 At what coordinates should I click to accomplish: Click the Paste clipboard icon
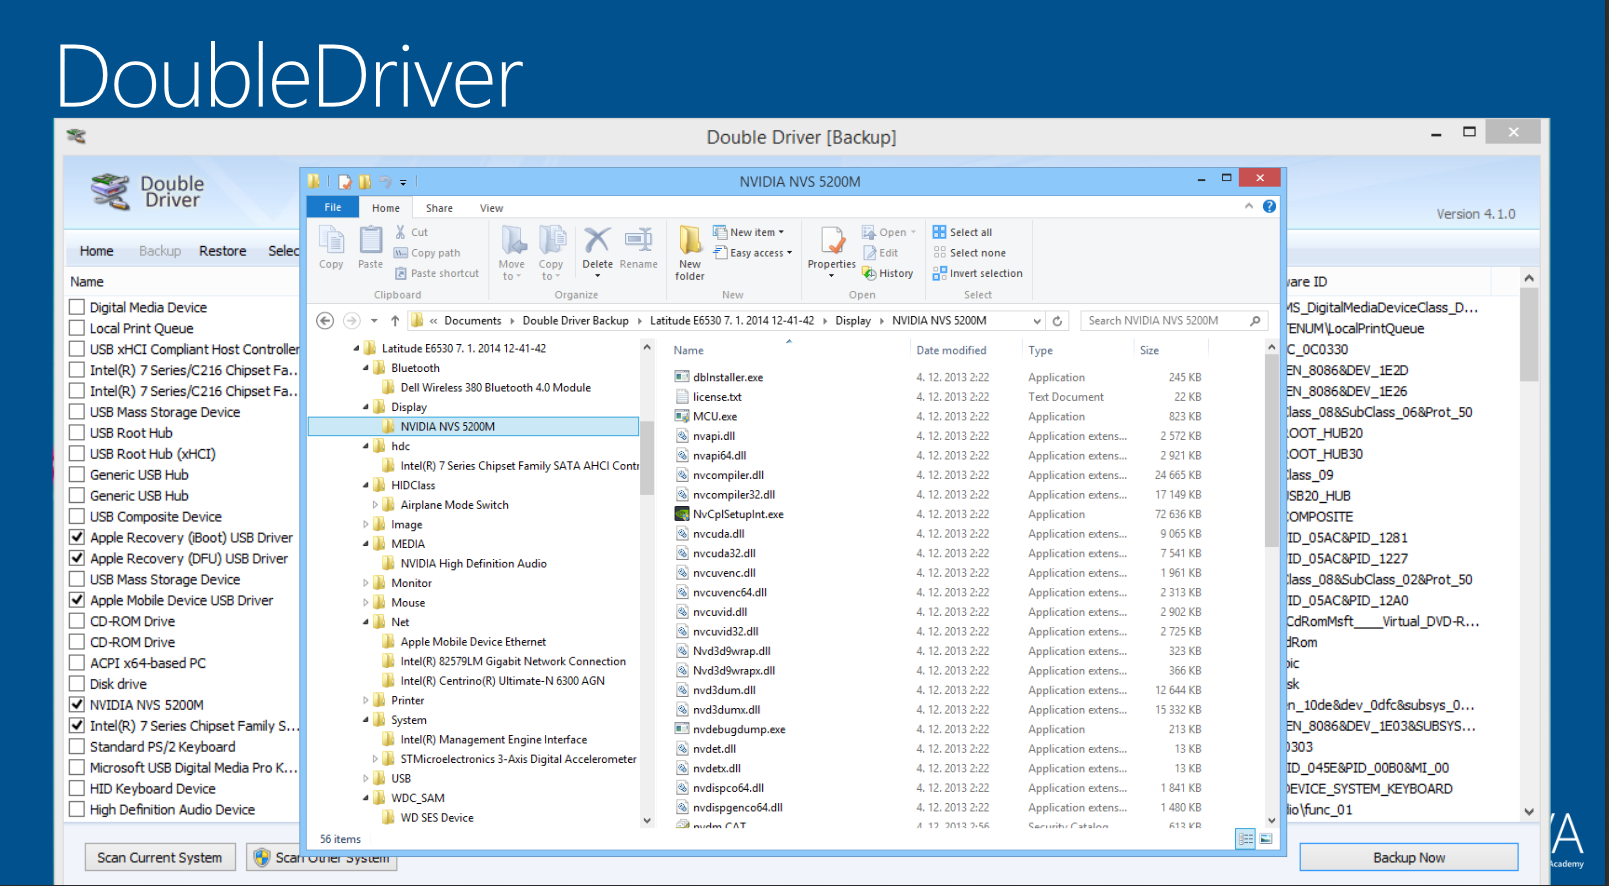pyautogui.click(x=371, y=241)
